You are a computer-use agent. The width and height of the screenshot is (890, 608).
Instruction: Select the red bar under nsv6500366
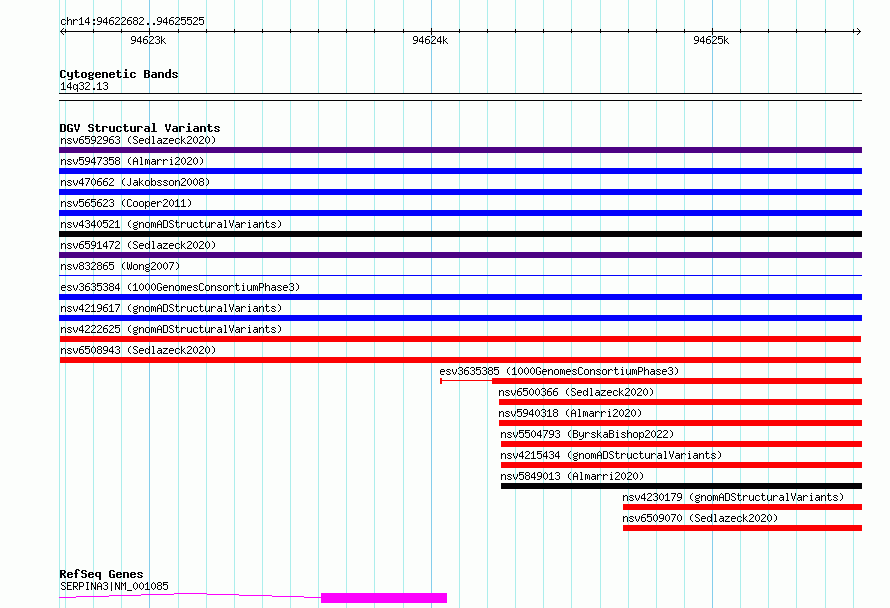click(x=680, y=402)
